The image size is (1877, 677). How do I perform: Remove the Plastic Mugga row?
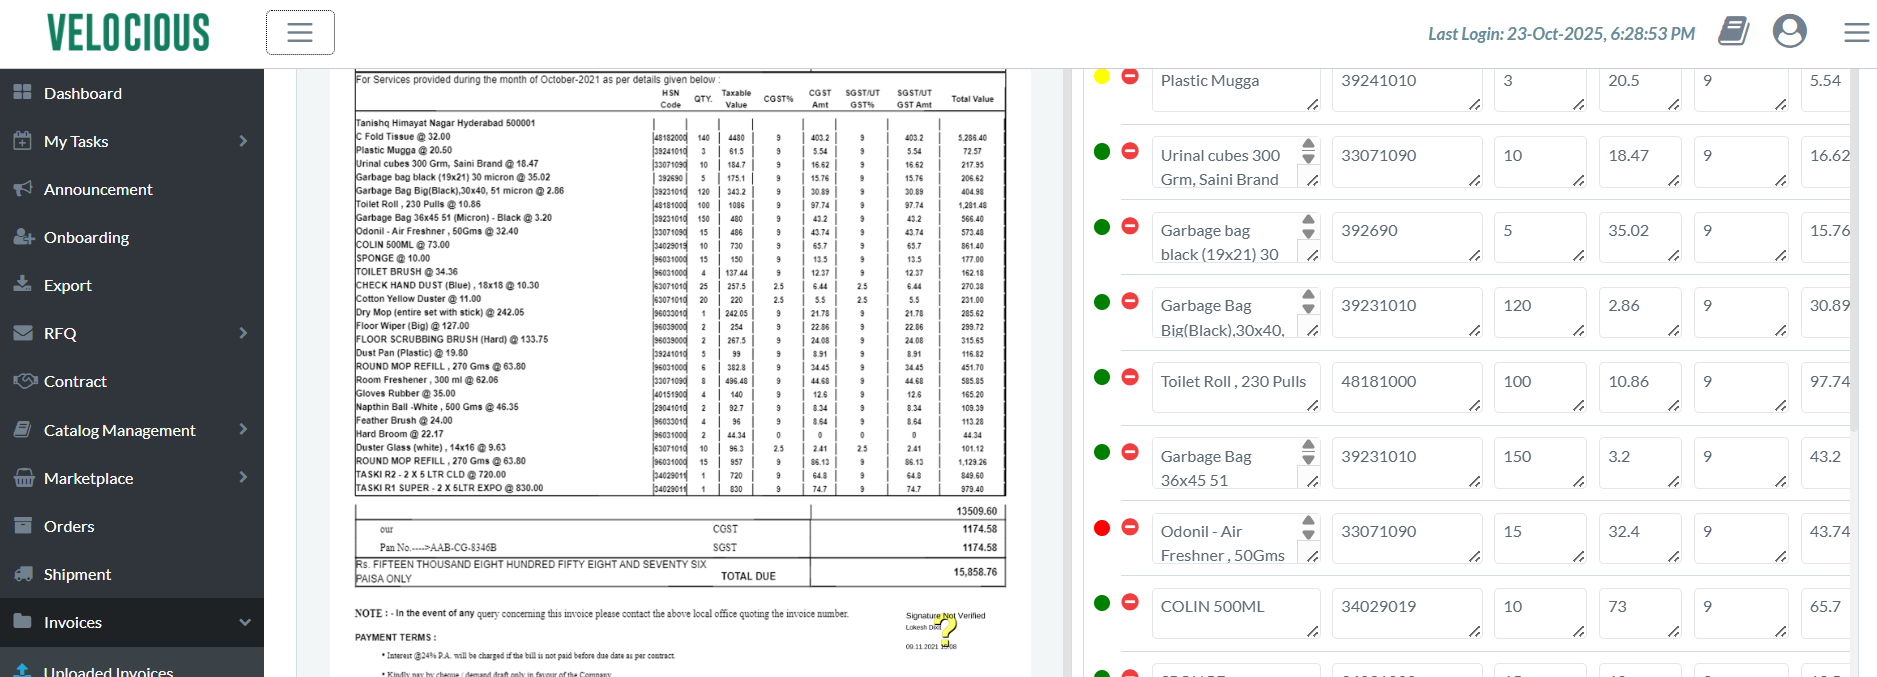point(1130,76)
